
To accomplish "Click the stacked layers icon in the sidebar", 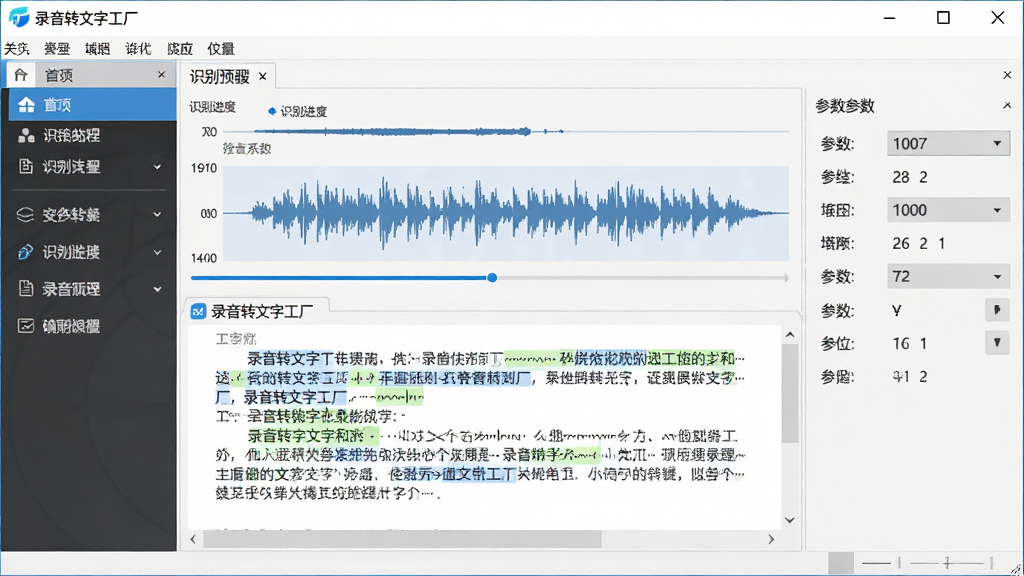I will [25, 214].
